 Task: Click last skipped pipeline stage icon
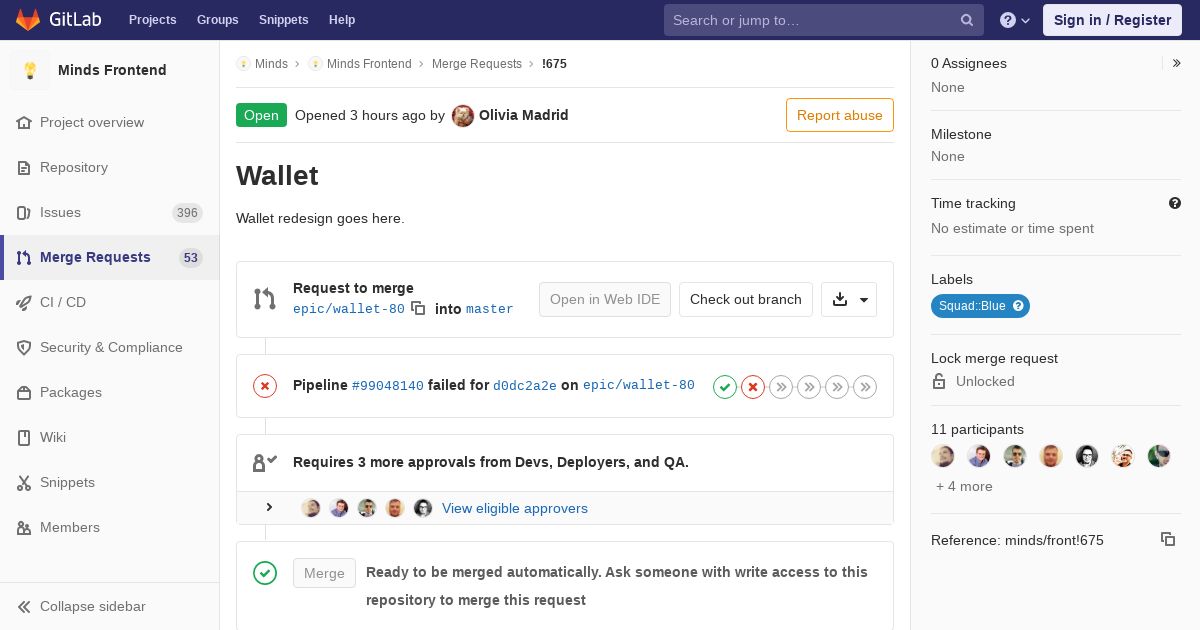click(x=865, y=387)
